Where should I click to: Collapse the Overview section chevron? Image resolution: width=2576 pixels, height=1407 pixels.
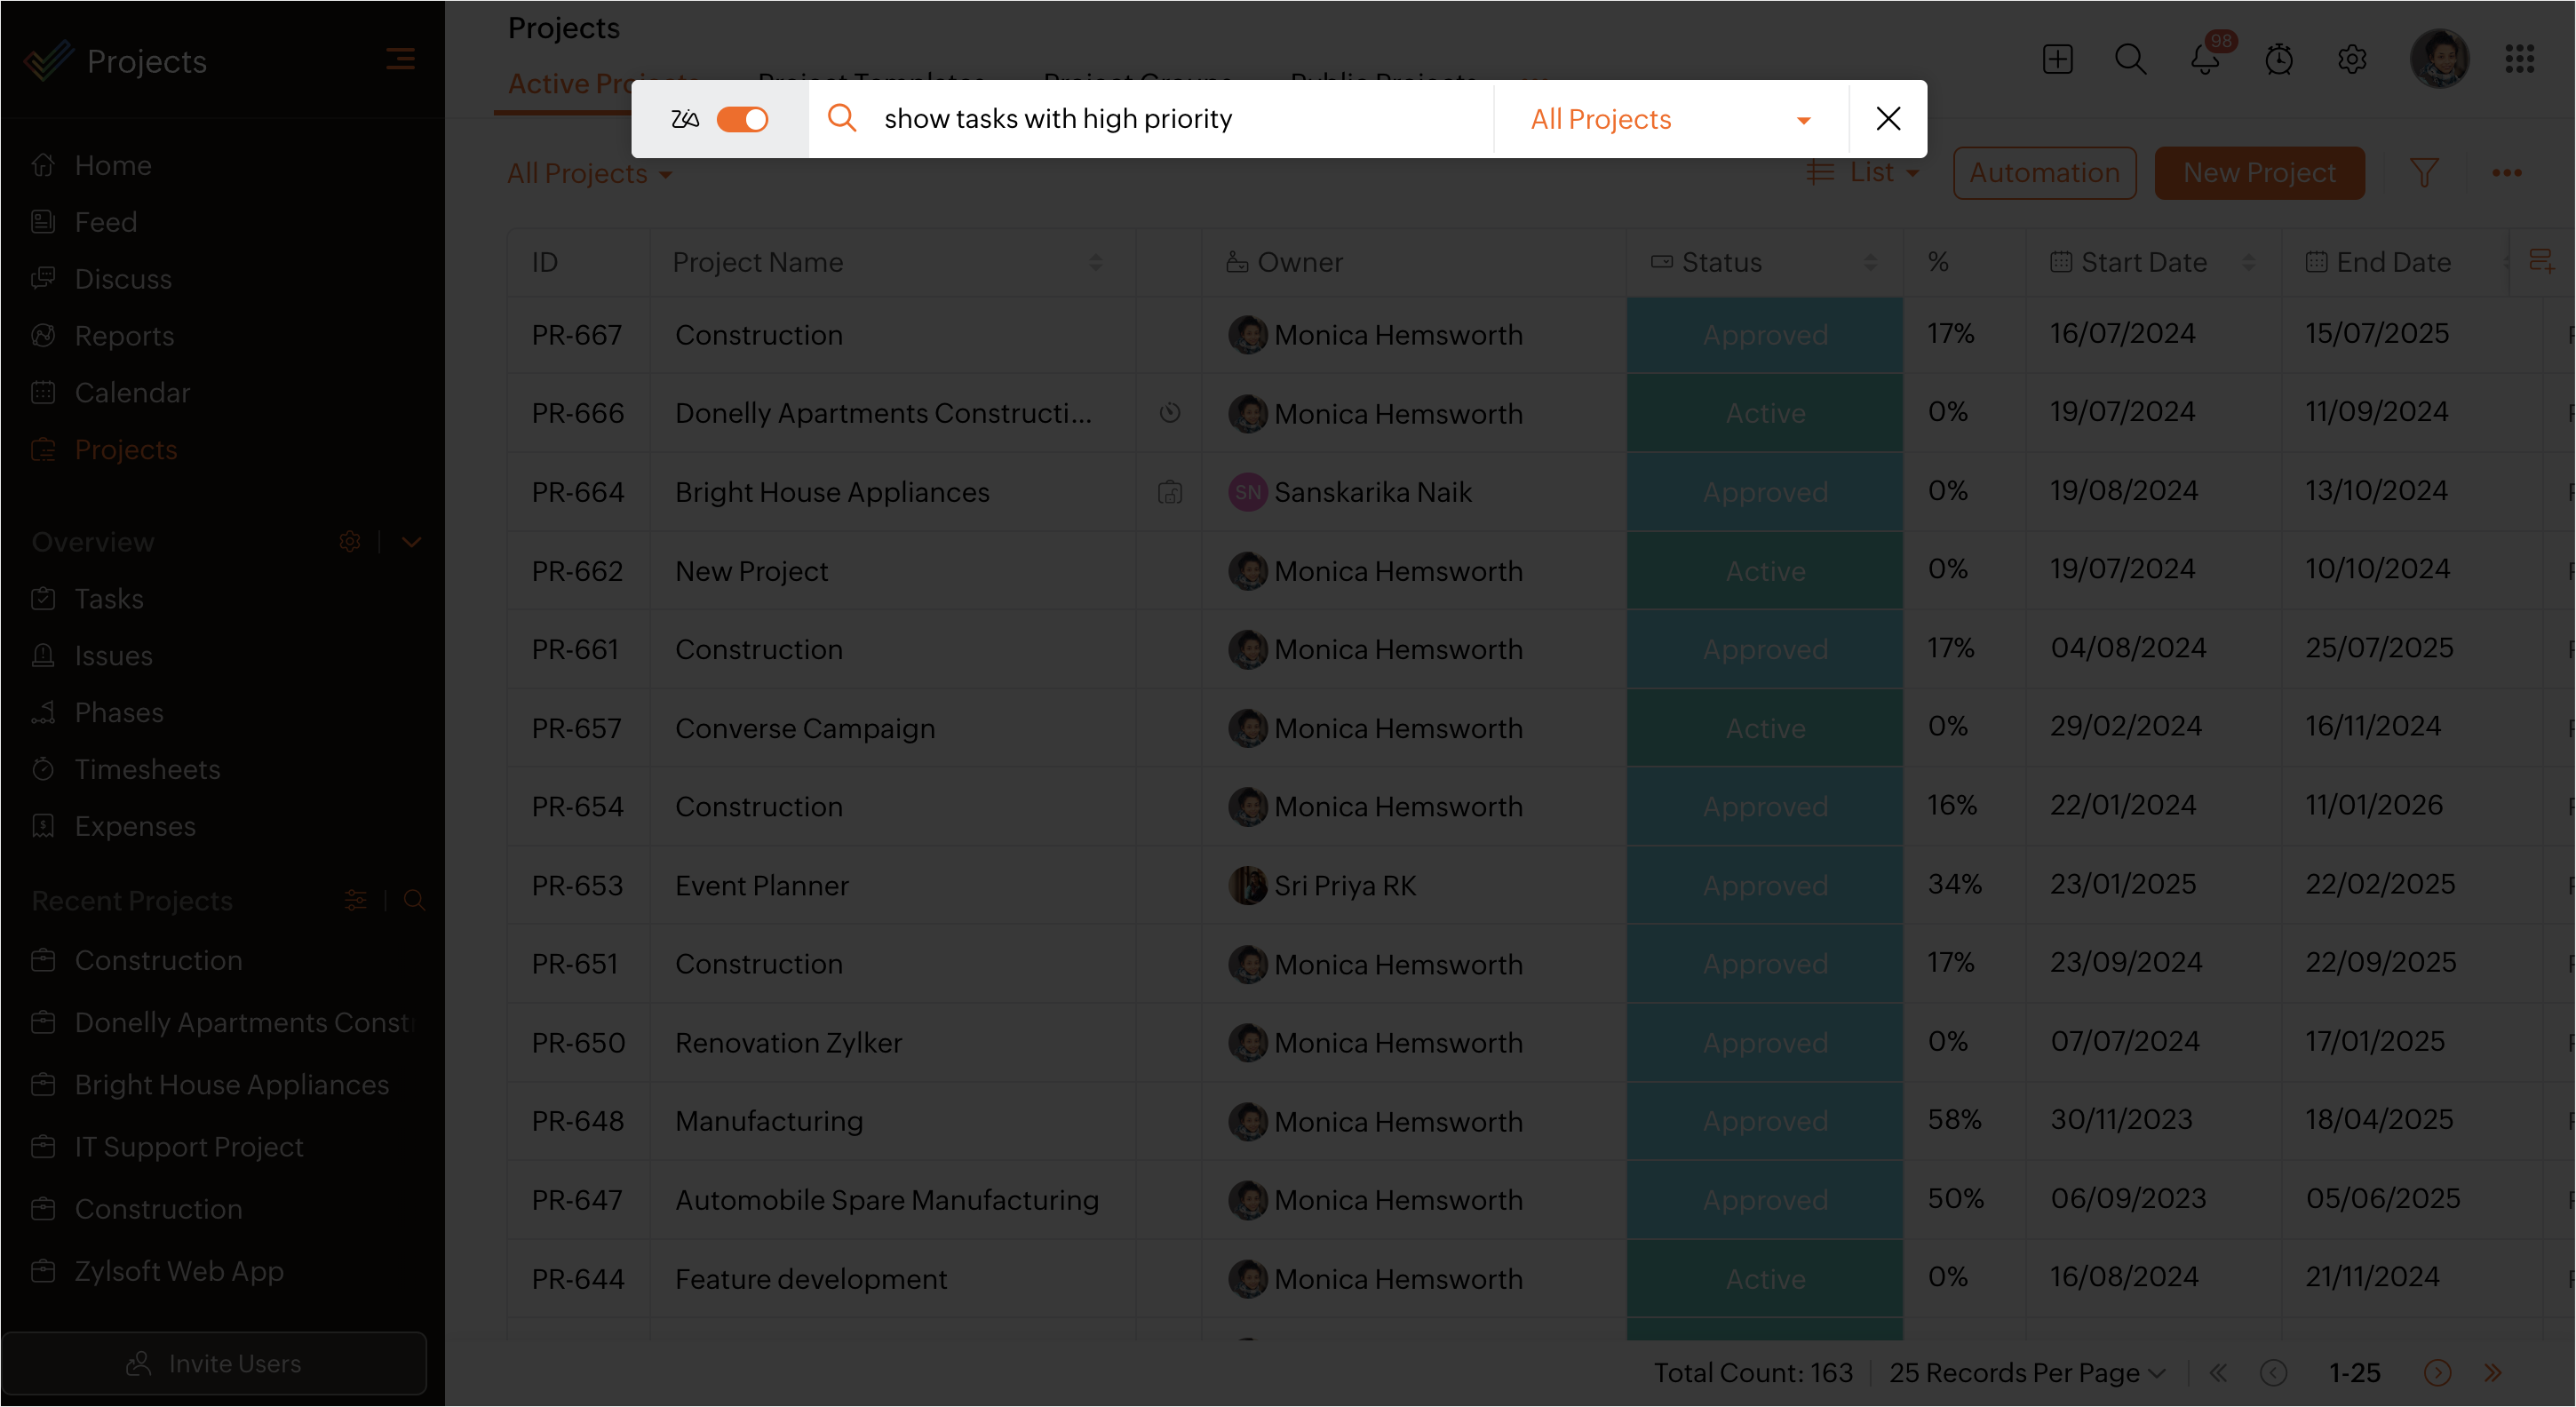coord(411,541)
